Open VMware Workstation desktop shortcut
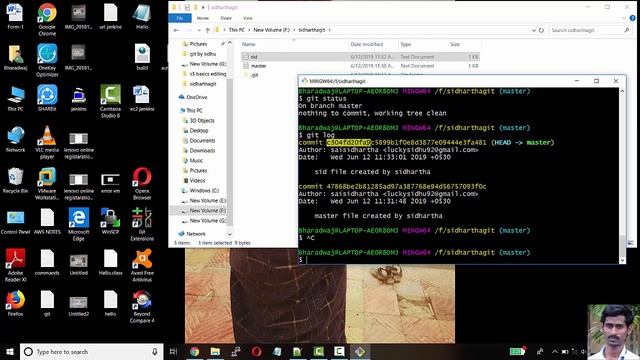The height and width of the screenshot is (360, 640). (47, 183)
